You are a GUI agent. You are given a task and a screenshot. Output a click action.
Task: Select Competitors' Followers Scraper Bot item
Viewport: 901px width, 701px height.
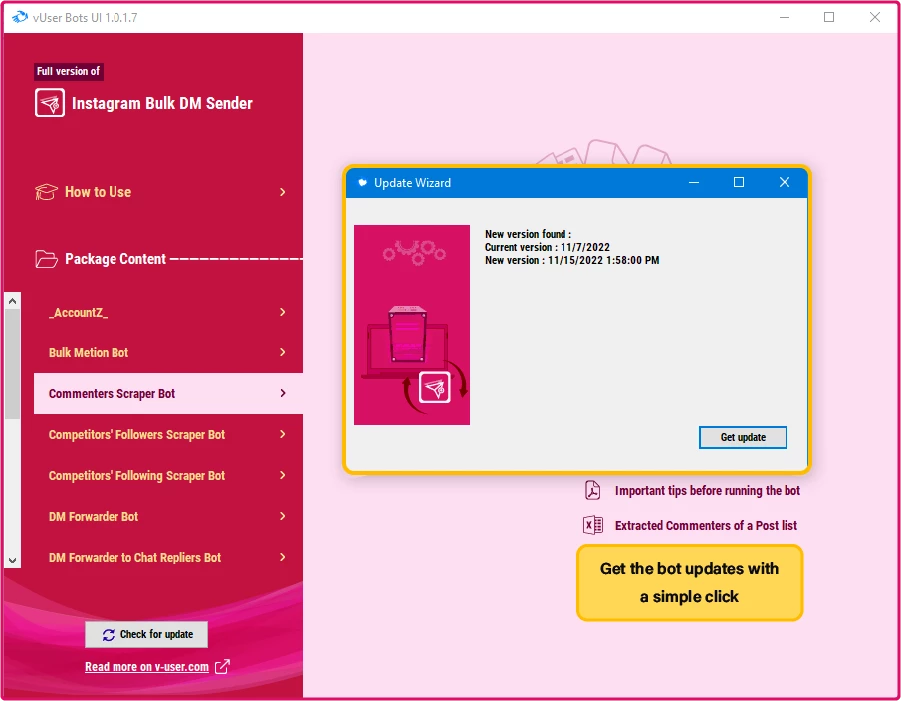[x=168, y=434]
